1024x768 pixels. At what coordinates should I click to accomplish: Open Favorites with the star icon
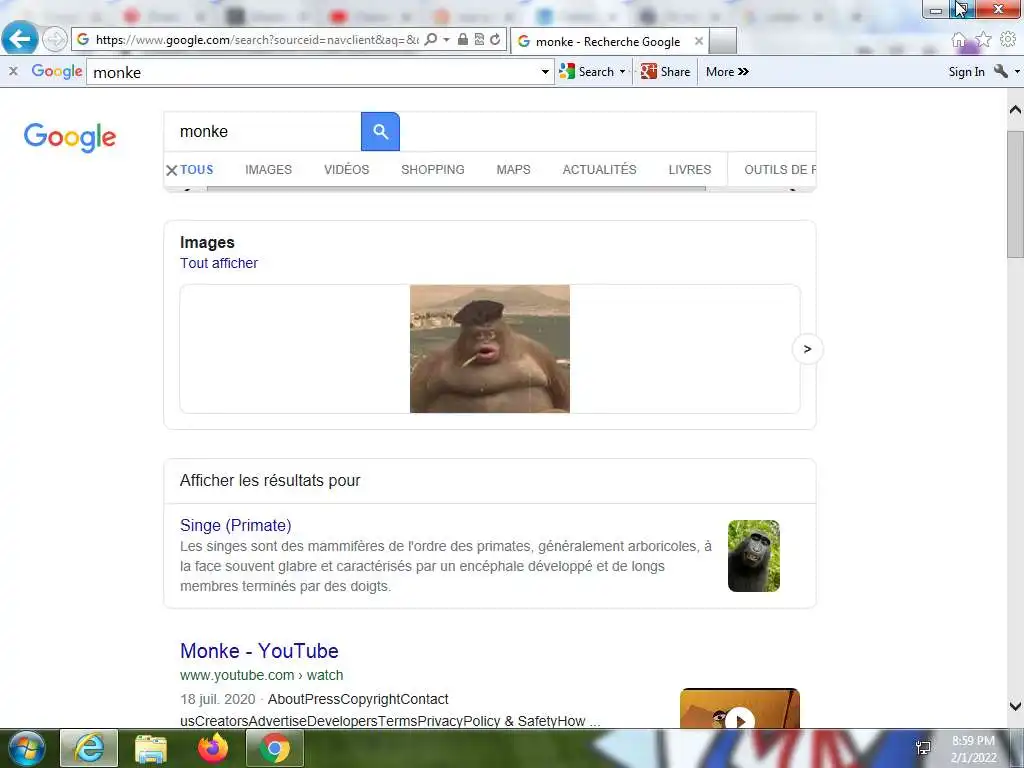(x=983, y=40)
